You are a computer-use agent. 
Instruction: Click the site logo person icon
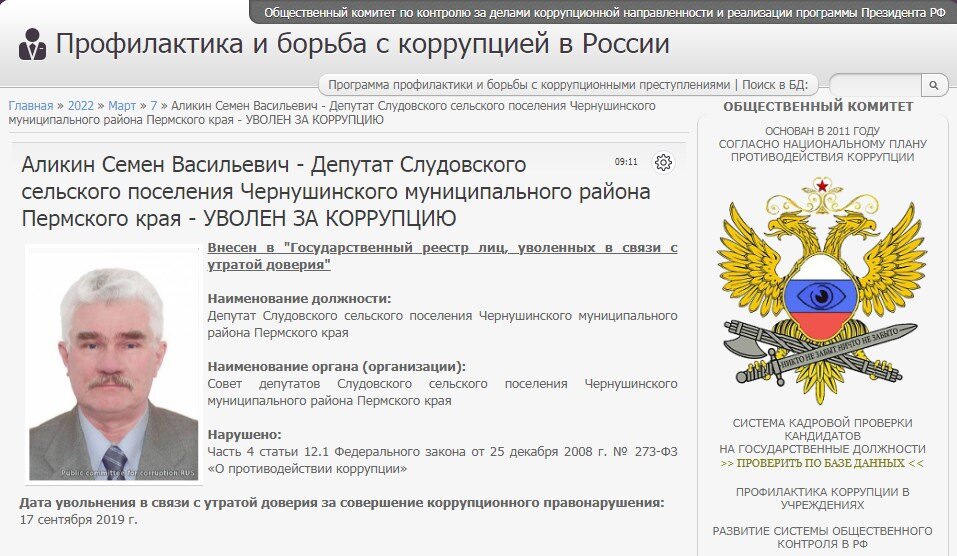click(x=32, y=45)
